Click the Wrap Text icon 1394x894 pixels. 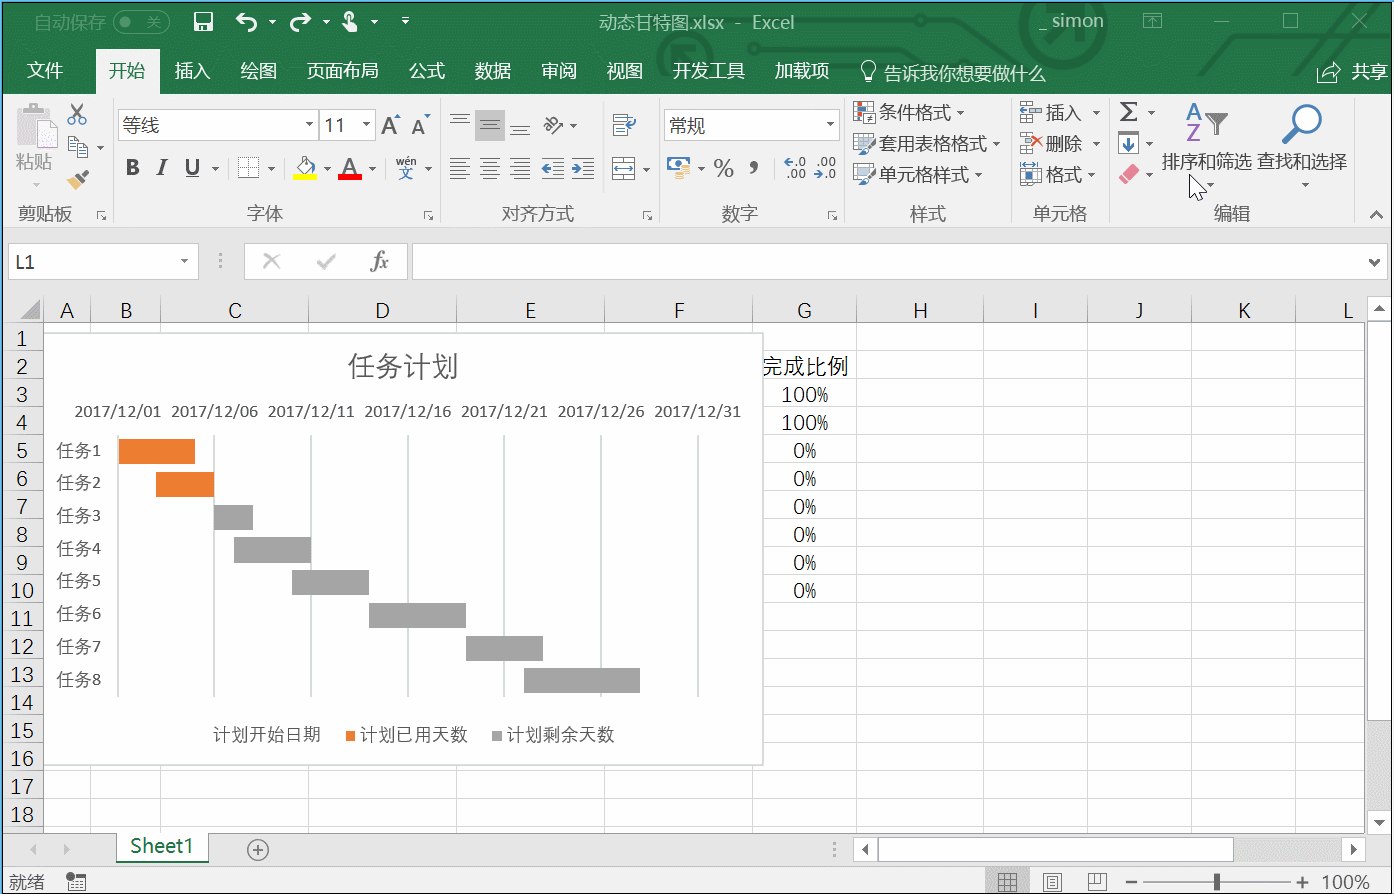(625, 125)
